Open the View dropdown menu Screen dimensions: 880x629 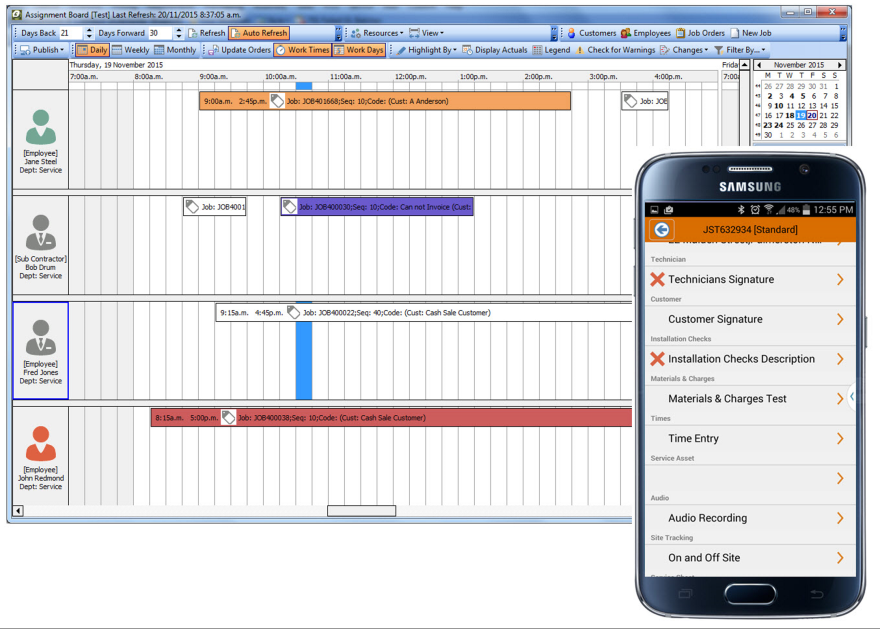427,33
